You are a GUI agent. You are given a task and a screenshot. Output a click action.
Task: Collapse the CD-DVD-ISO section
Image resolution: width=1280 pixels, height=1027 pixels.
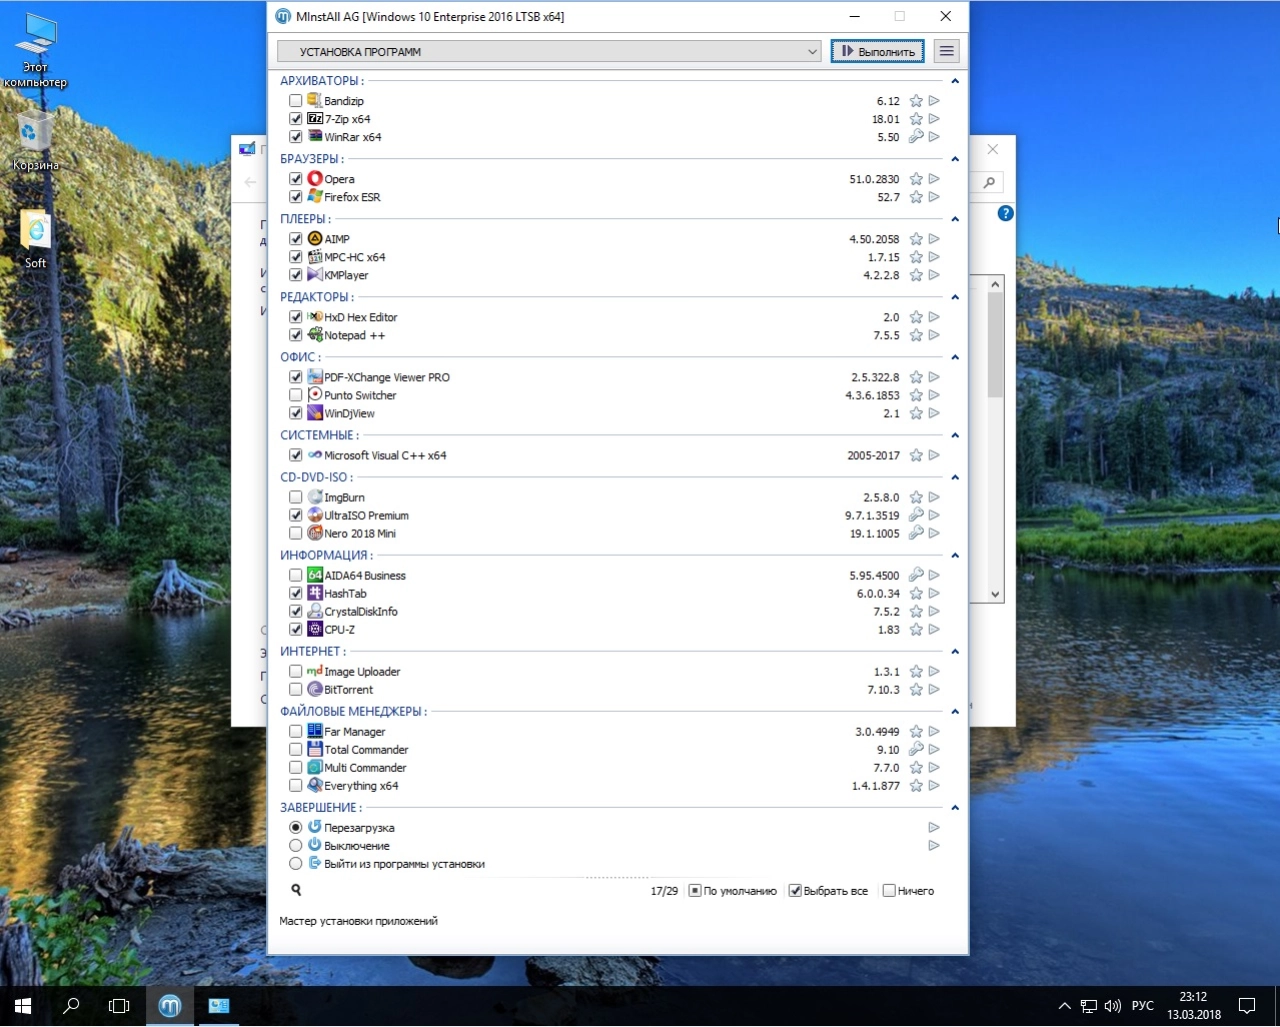[x=955, y=477]
